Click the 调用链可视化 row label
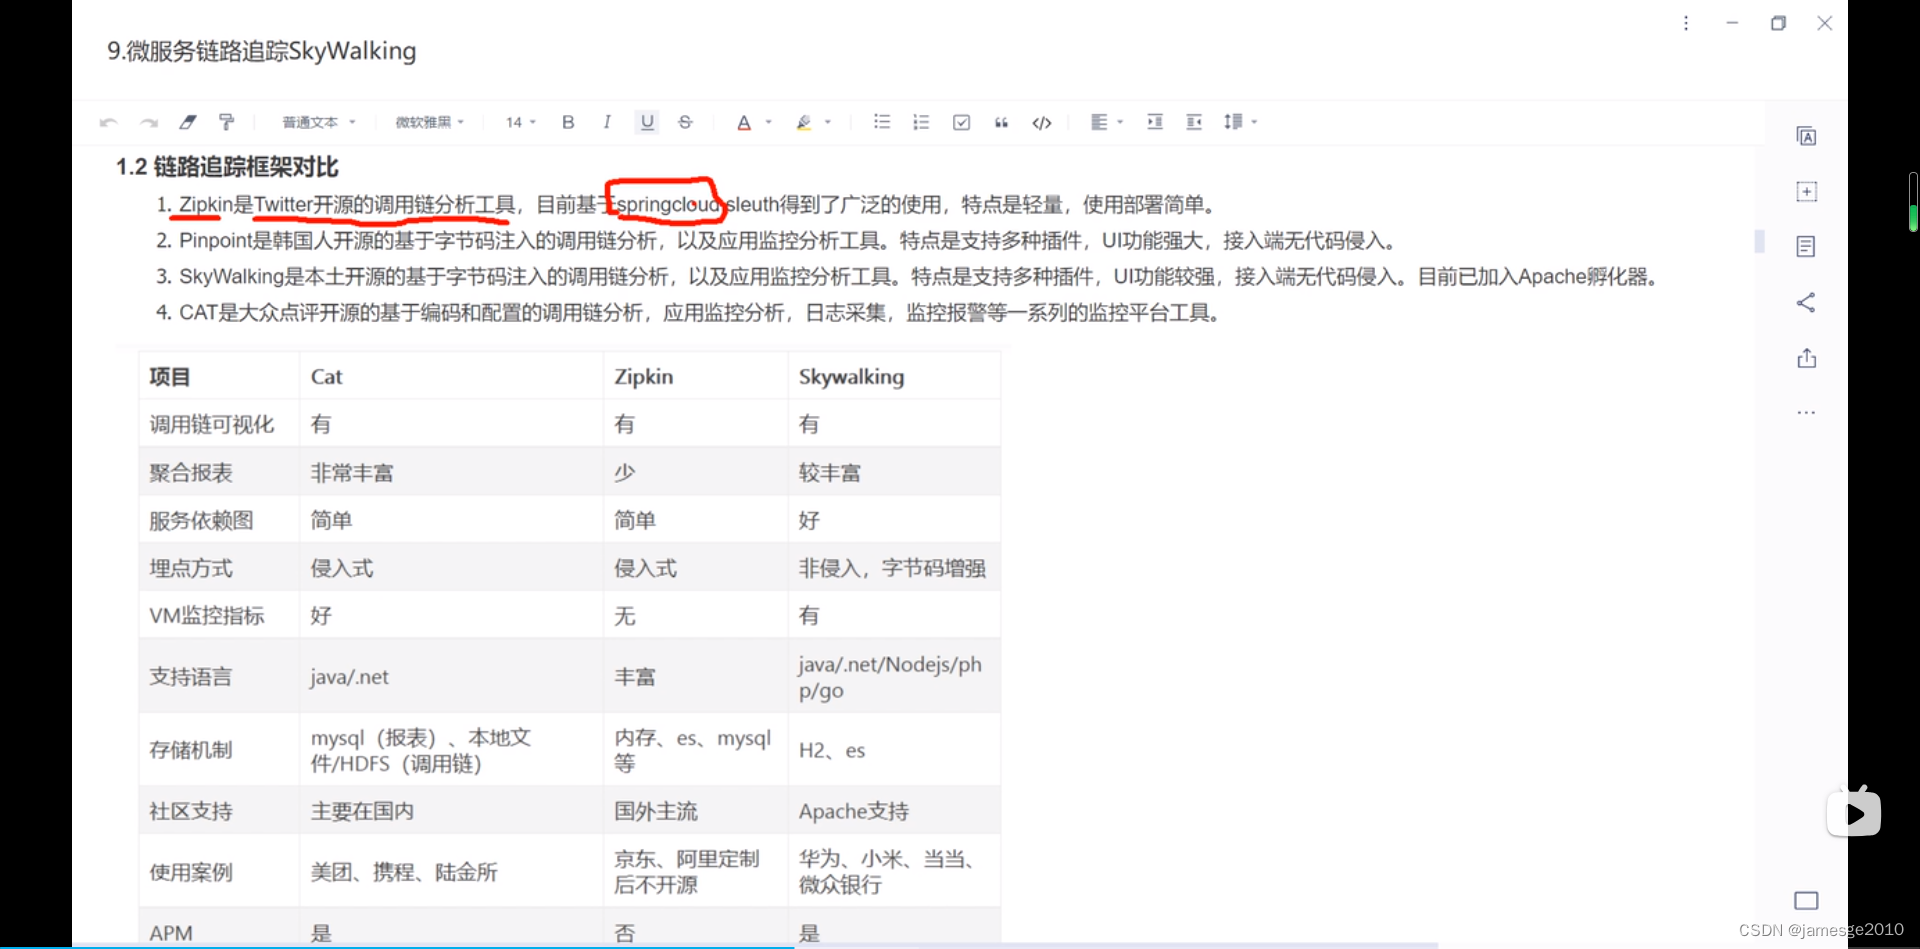 click(212, 424)
